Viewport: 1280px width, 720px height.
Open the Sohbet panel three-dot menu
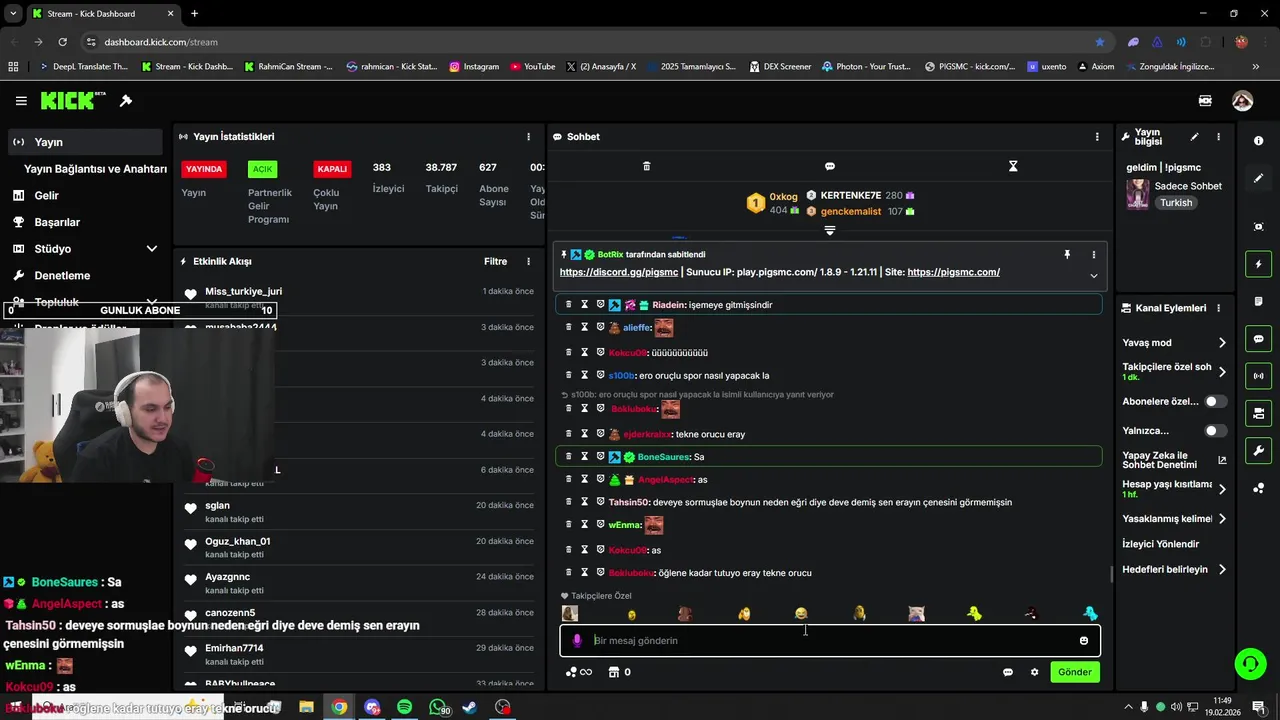click(1097, 137)
